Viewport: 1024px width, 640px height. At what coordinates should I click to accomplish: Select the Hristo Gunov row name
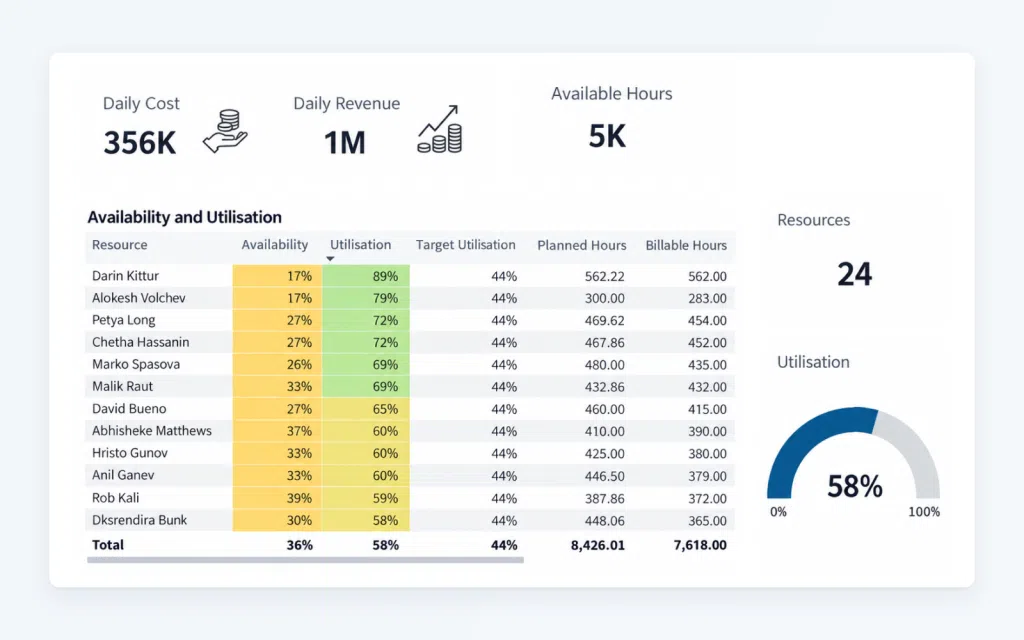click(x=129, y=453)
